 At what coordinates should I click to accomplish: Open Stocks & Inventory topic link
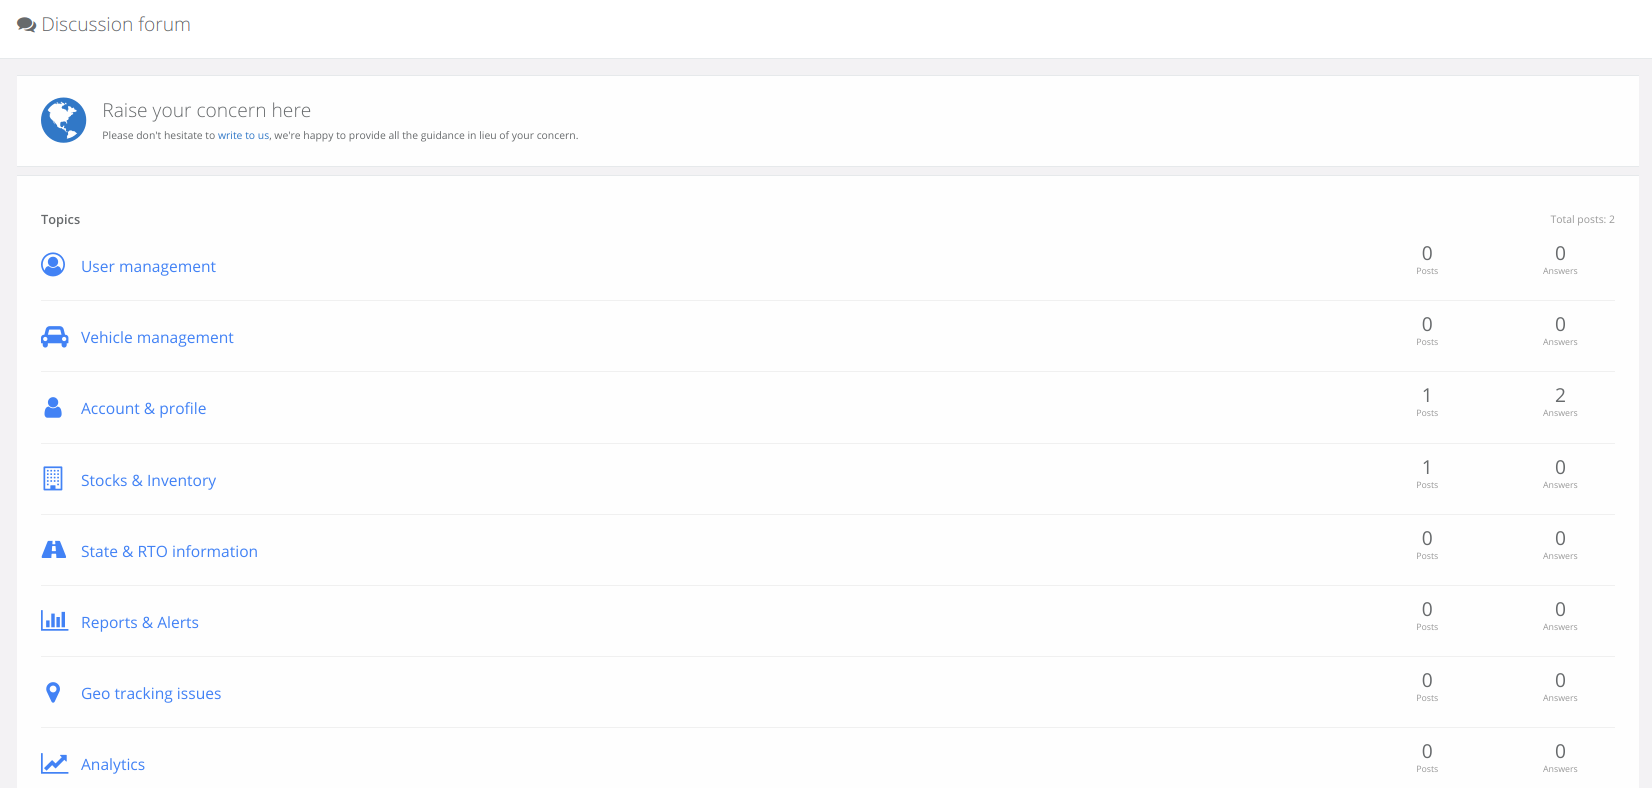tap(148, 481)
